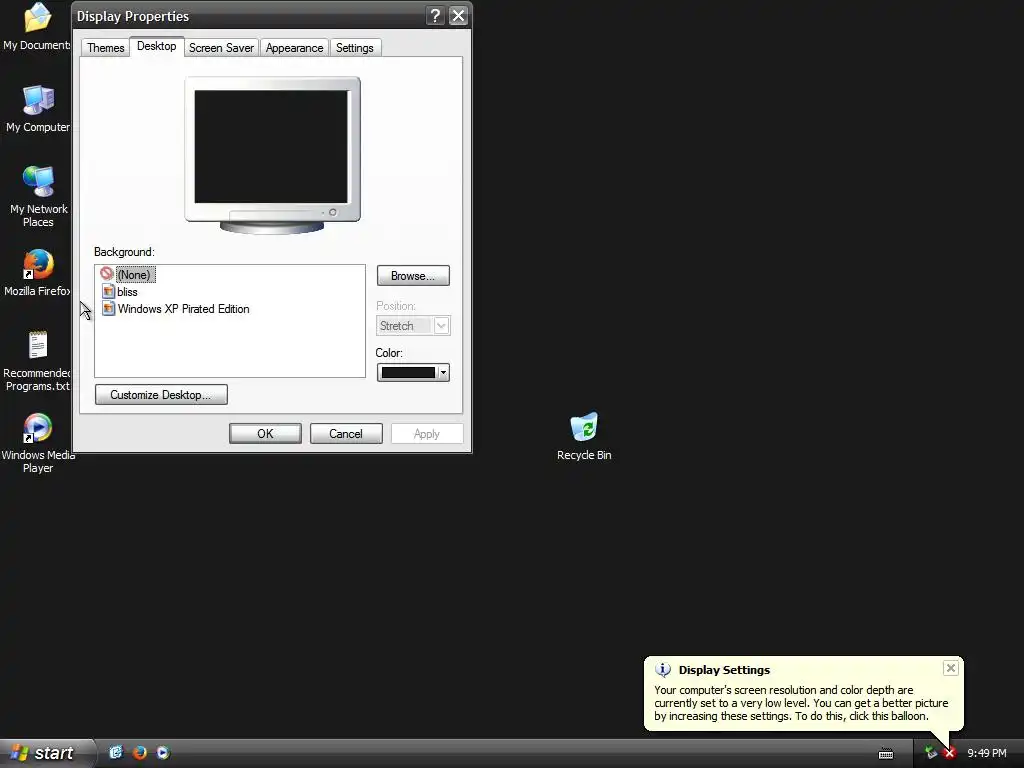This screenshot has width=1024, height=768.
Task: Open the Screen Saver tab
Action: (x=221, y=48)
